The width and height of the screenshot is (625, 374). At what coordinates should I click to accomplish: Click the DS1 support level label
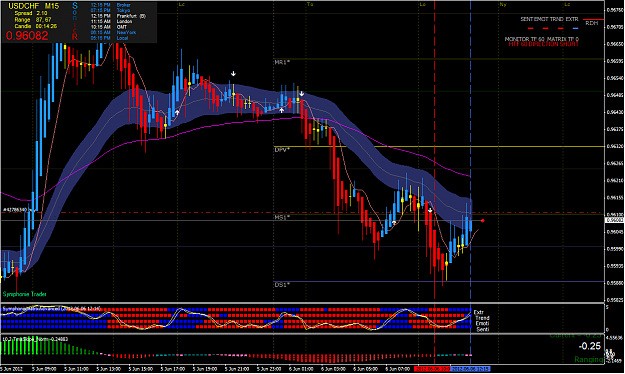282,285
